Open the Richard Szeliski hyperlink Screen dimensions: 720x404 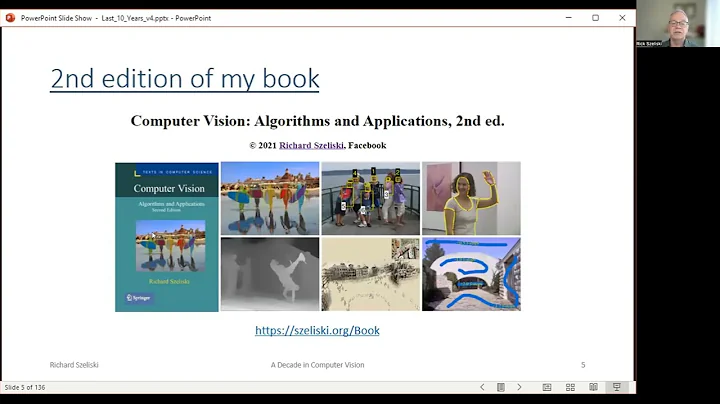point(311,146)
